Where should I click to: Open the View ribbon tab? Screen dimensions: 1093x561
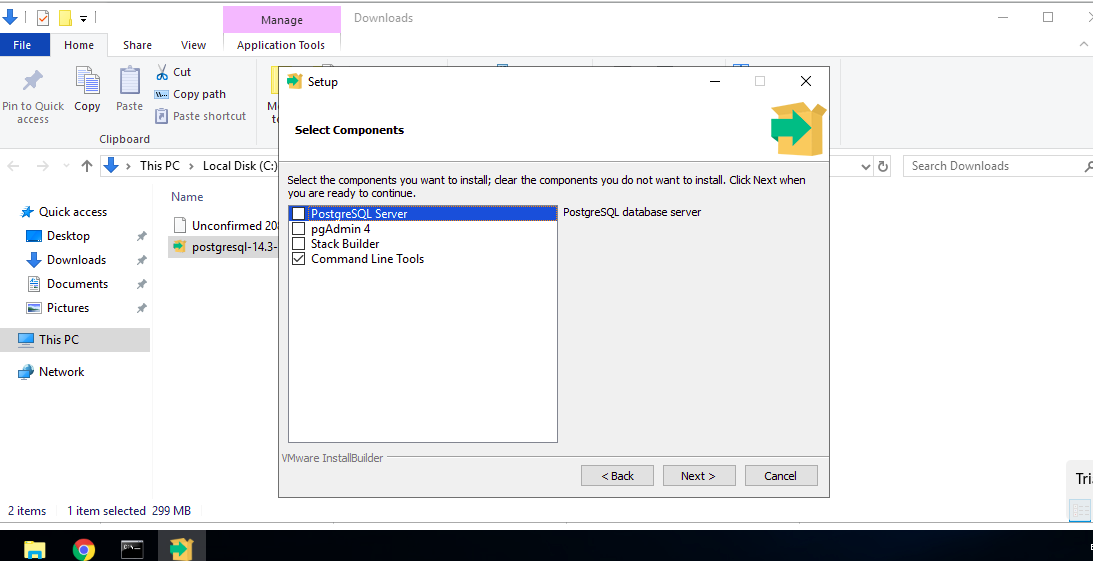click(x=193, y=45)
